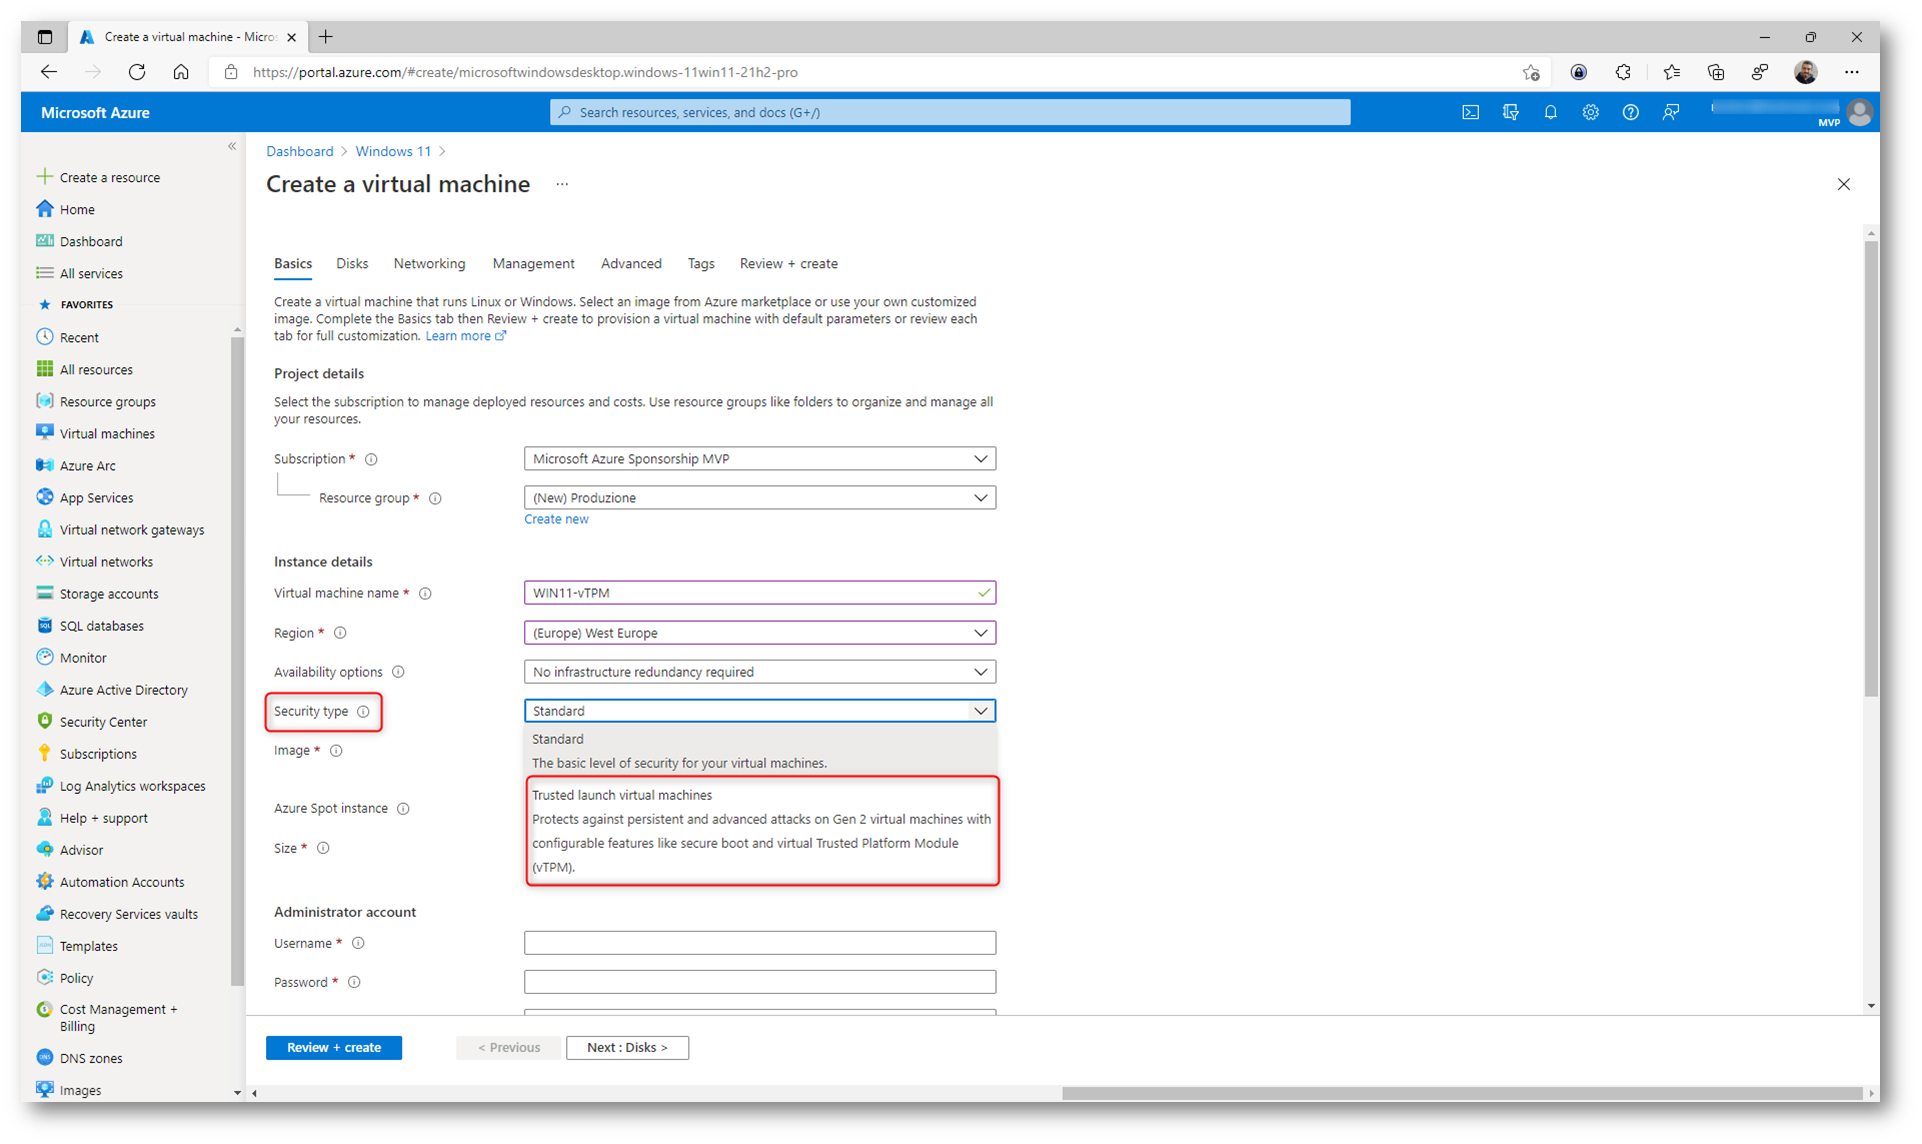Switch to the Review + create tab
1922x1144 pixels.
[x=788, y=263]
